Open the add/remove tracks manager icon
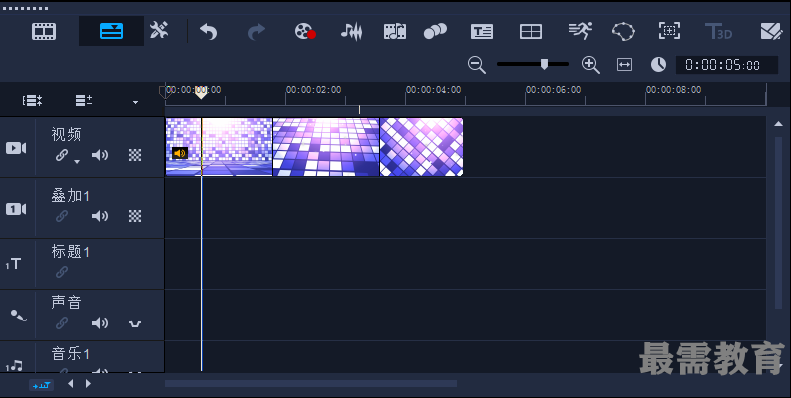 (84, 100)
